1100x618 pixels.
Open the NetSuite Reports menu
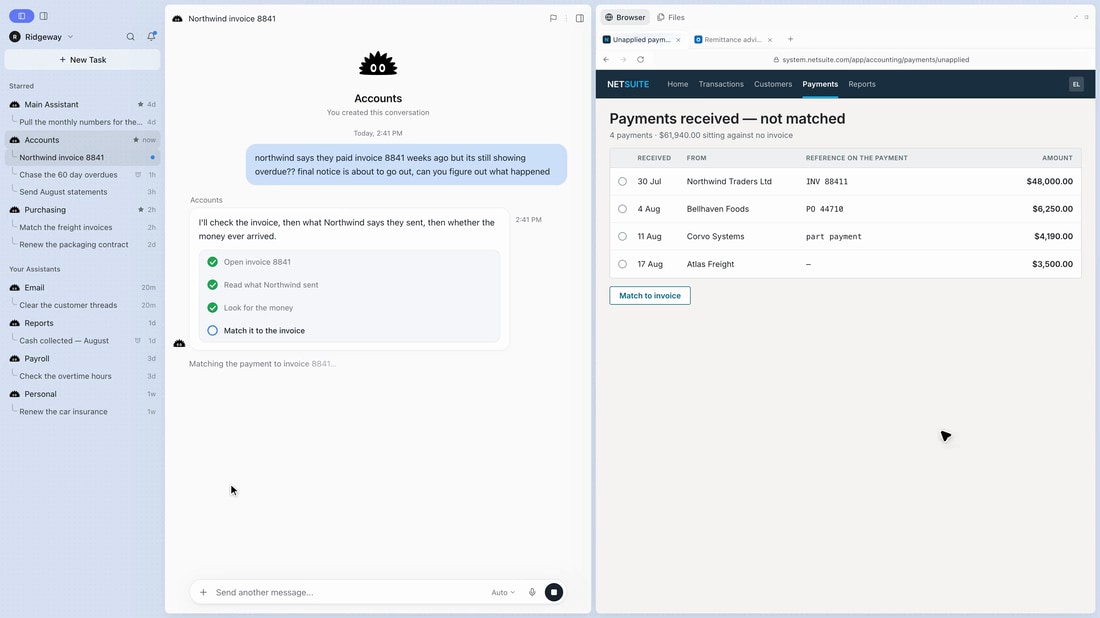(x=862, y=84)
